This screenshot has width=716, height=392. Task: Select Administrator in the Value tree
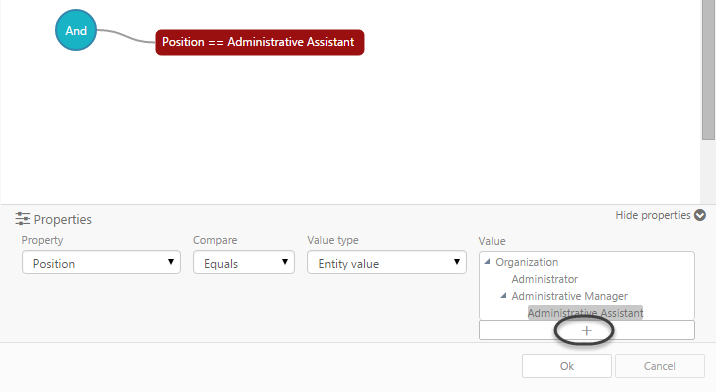(545, 279)
